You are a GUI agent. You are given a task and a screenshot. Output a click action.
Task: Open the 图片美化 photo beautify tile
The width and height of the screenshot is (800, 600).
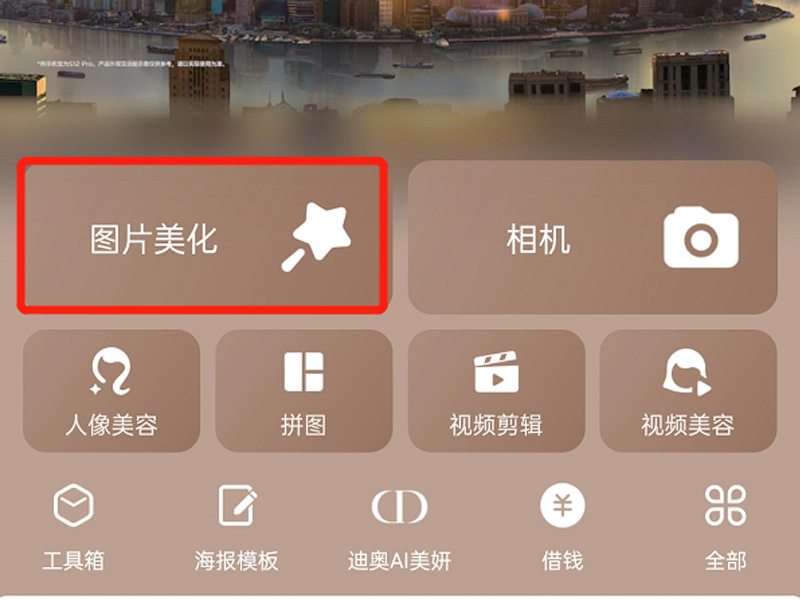(x=203, y=236)
